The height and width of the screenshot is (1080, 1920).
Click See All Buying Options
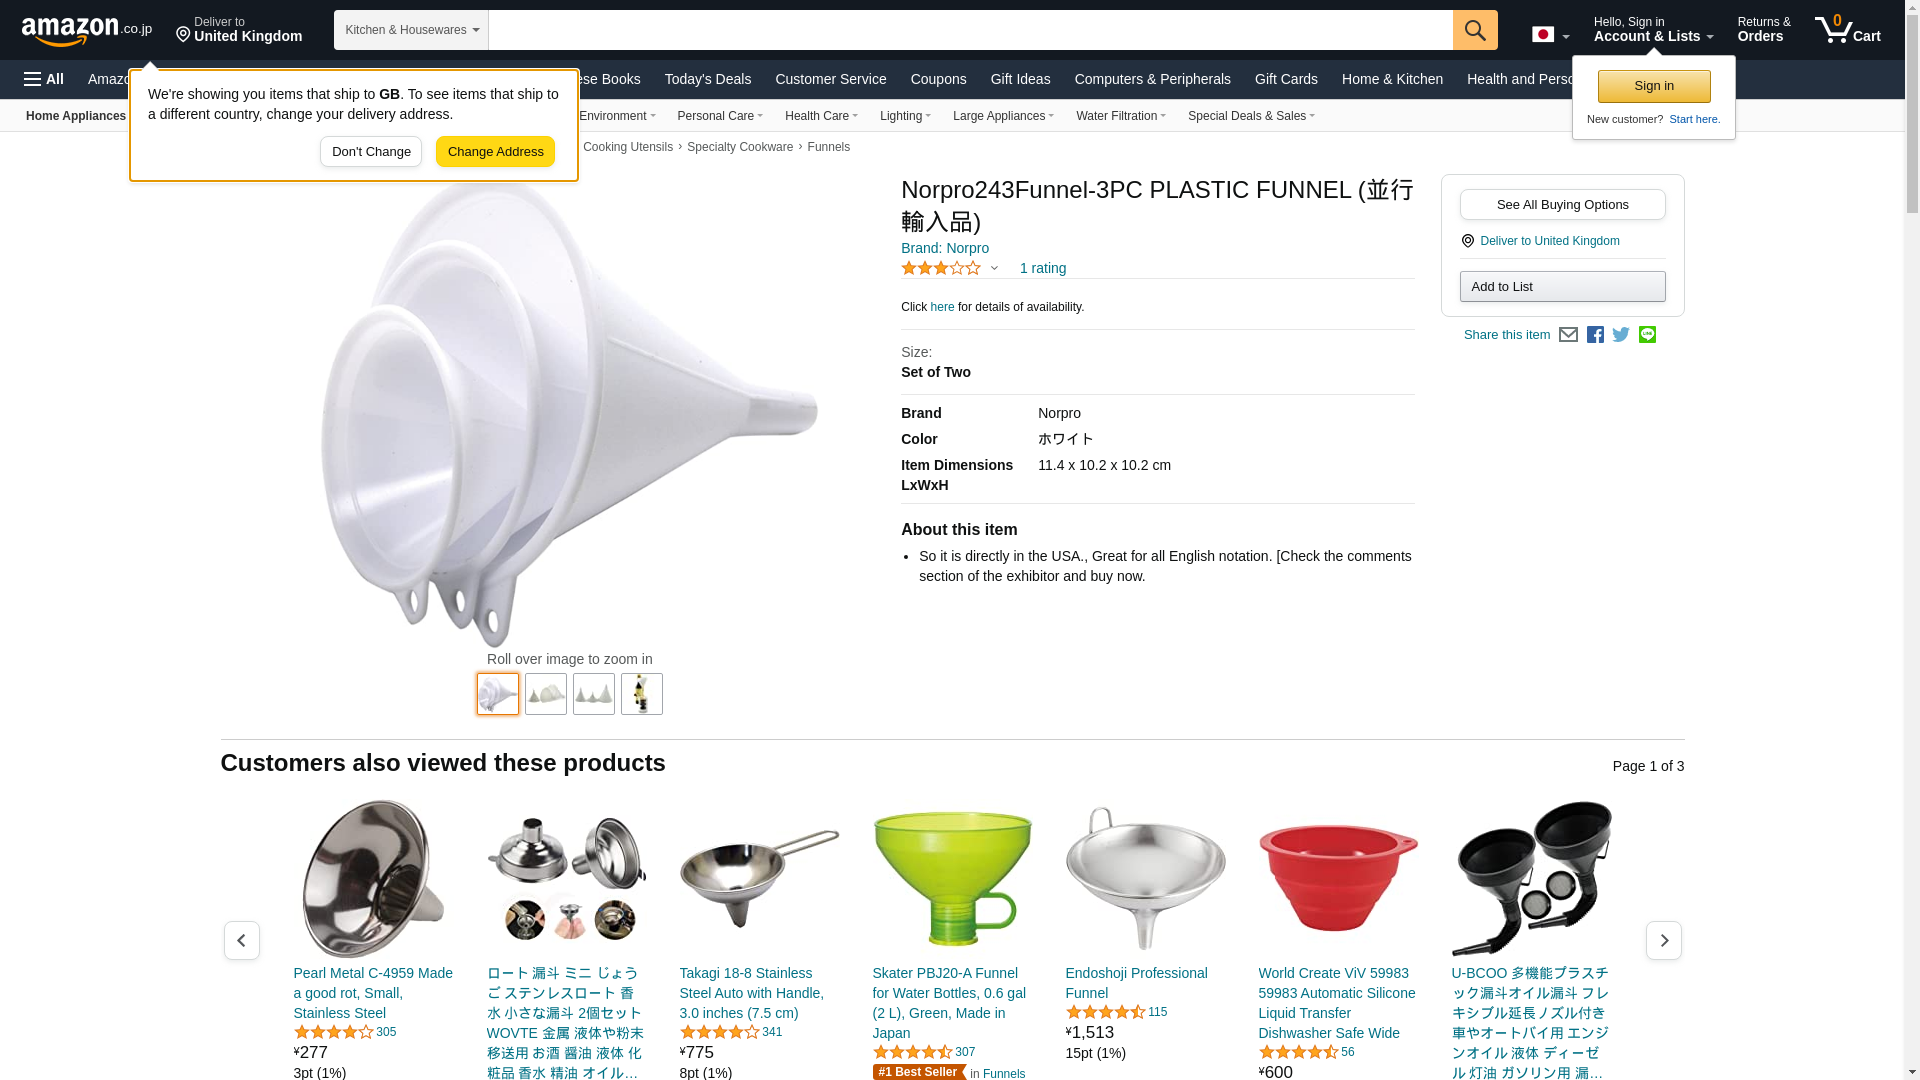click(x=1562, y=205)
